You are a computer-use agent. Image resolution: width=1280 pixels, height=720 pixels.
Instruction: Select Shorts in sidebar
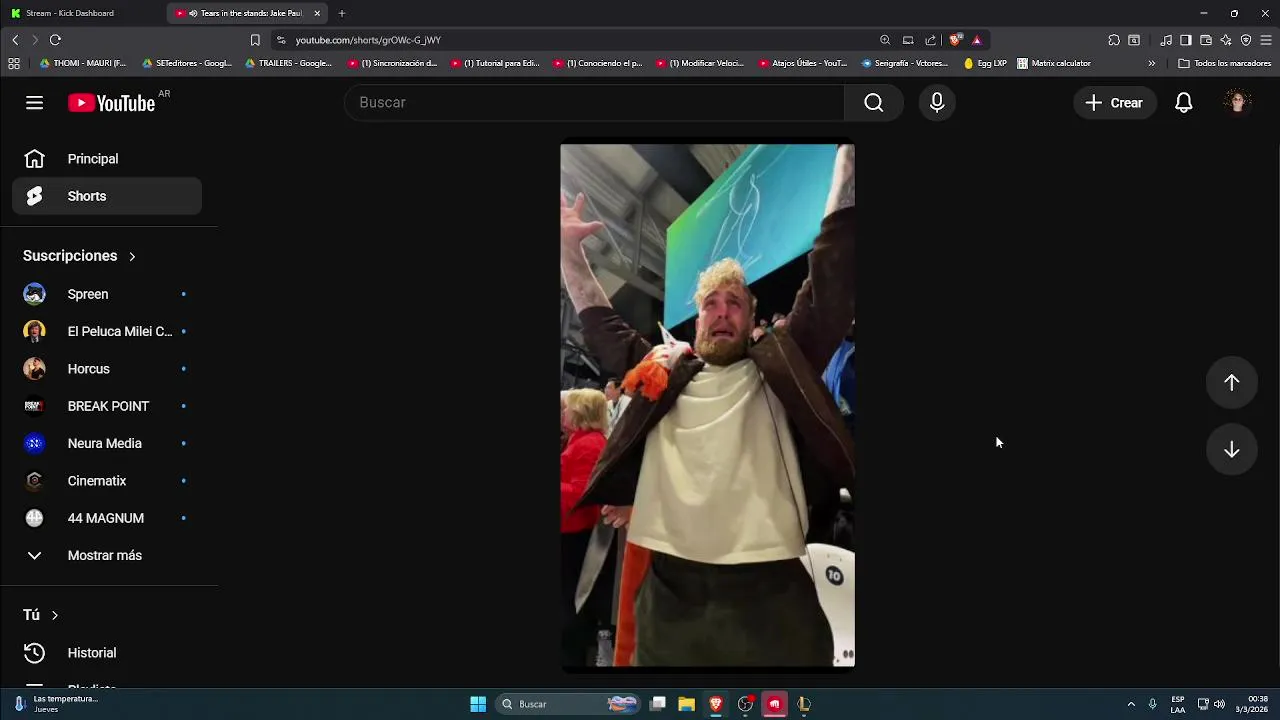point(107,196)
